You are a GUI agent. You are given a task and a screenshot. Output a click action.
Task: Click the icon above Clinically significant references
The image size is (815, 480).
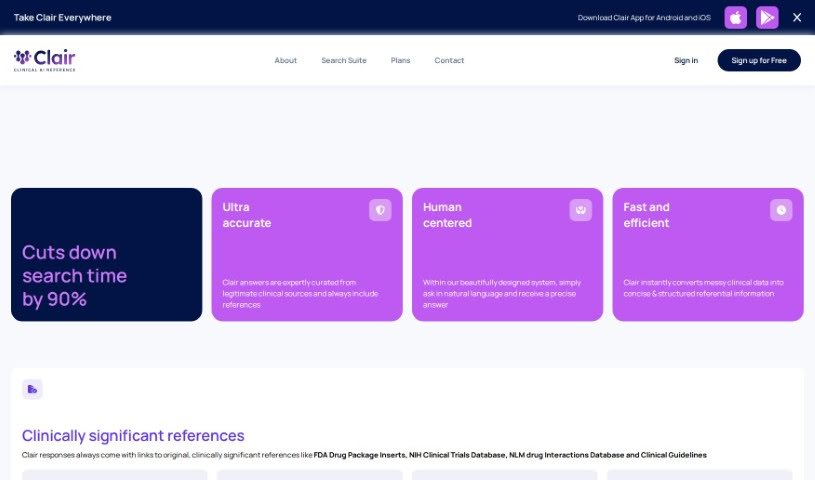point(33,389)
